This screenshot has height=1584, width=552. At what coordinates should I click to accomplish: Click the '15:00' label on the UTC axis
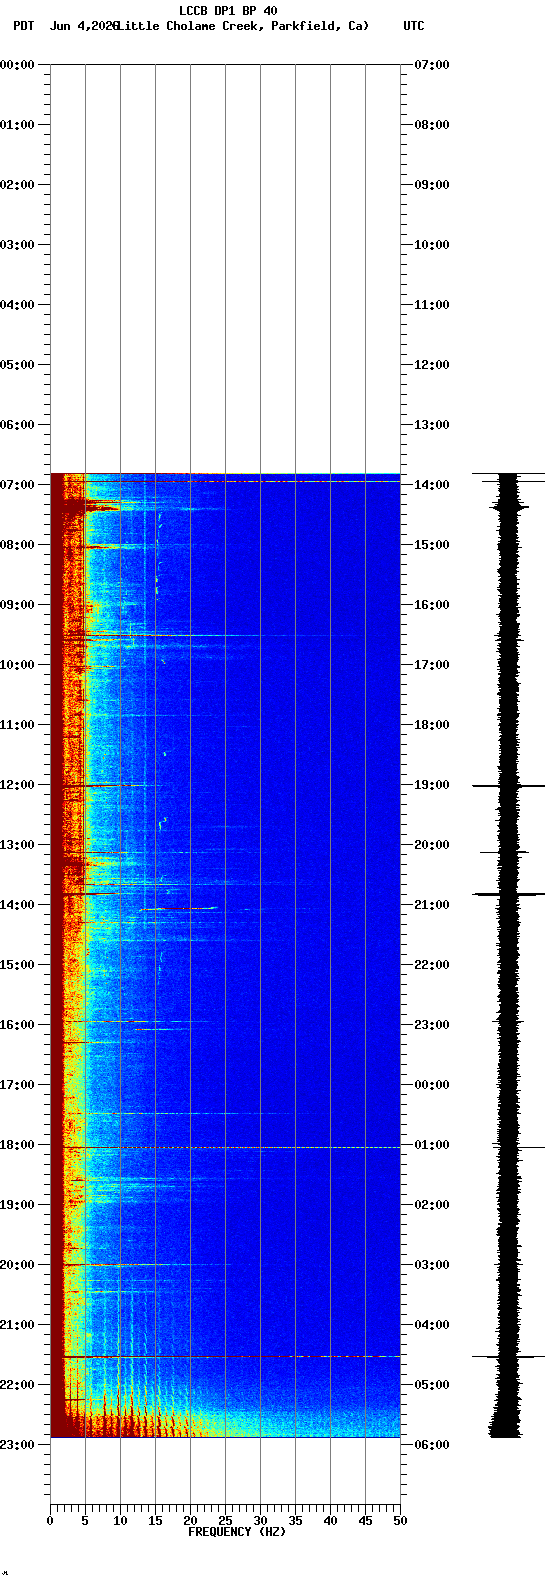pyautogui.click(x=432, y=545)
